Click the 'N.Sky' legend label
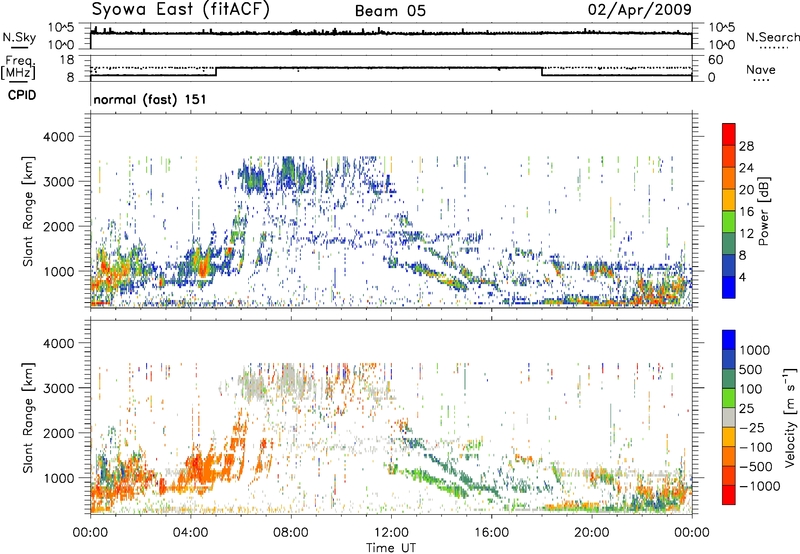This screenshot has height=554, width=800. [x=19, y=37]
